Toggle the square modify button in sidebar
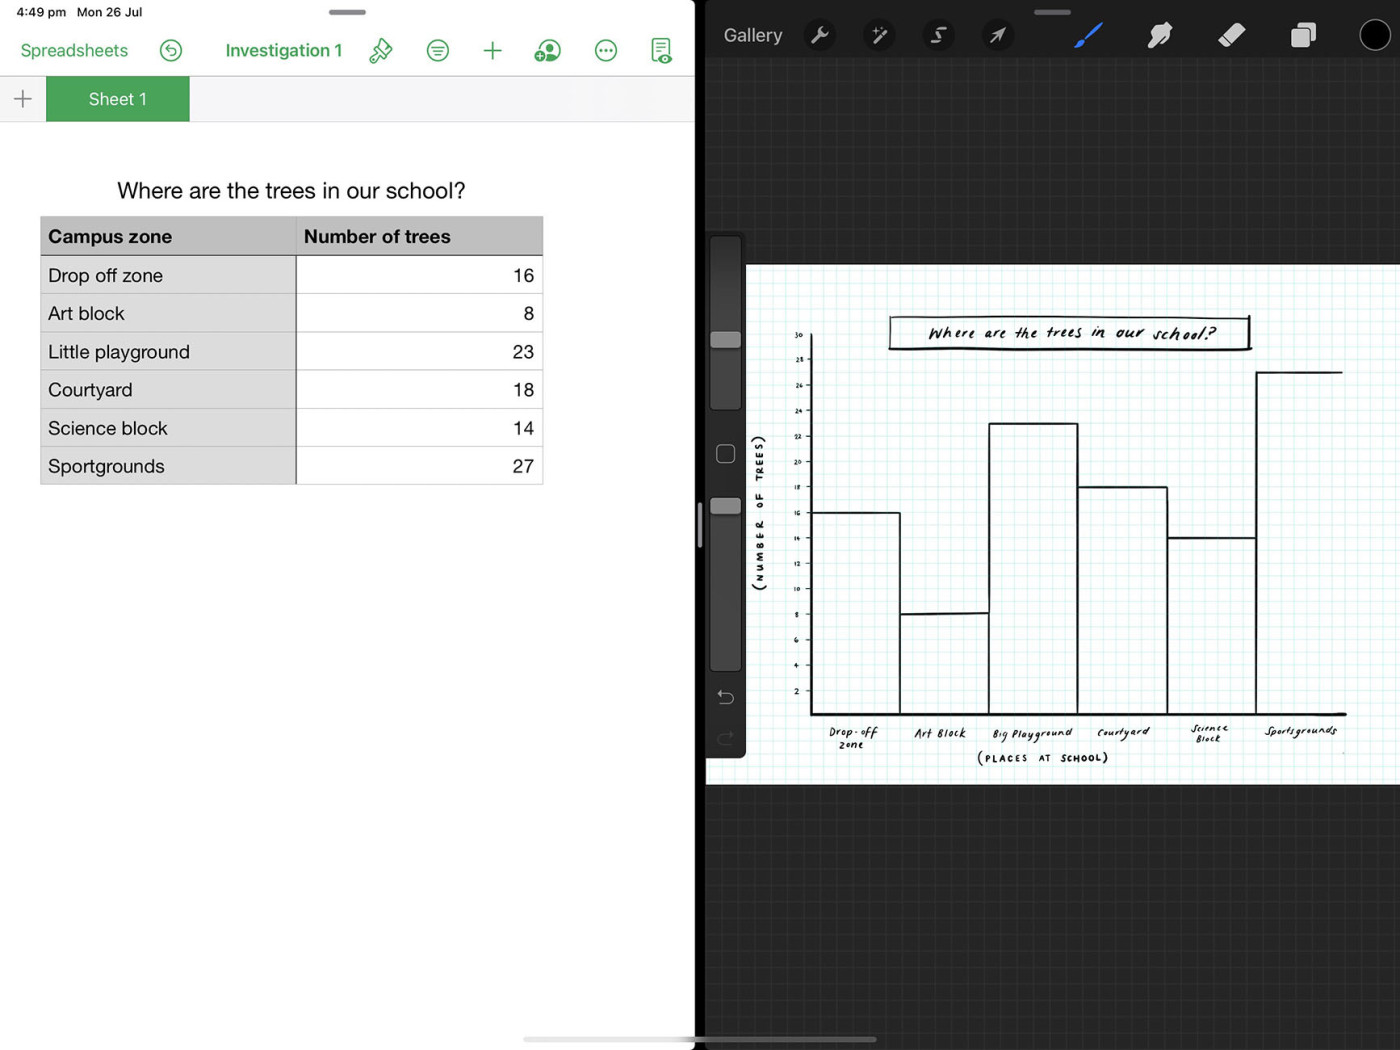Screen dimensions: 1400x1050 tap(725, 454)
